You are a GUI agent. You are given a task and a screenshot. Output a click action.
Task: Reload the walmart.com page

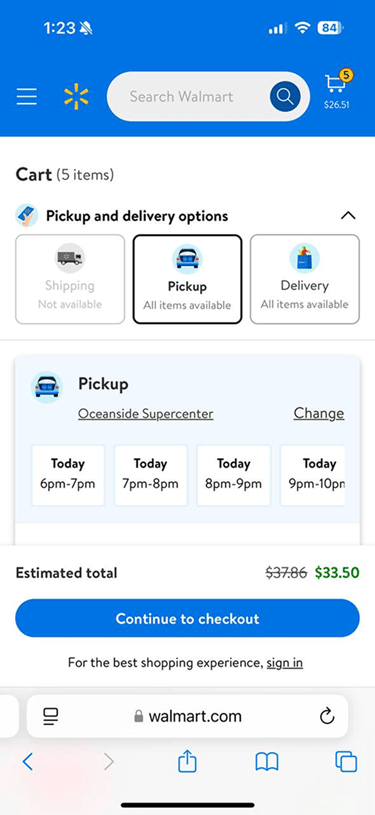pos(327,716)
